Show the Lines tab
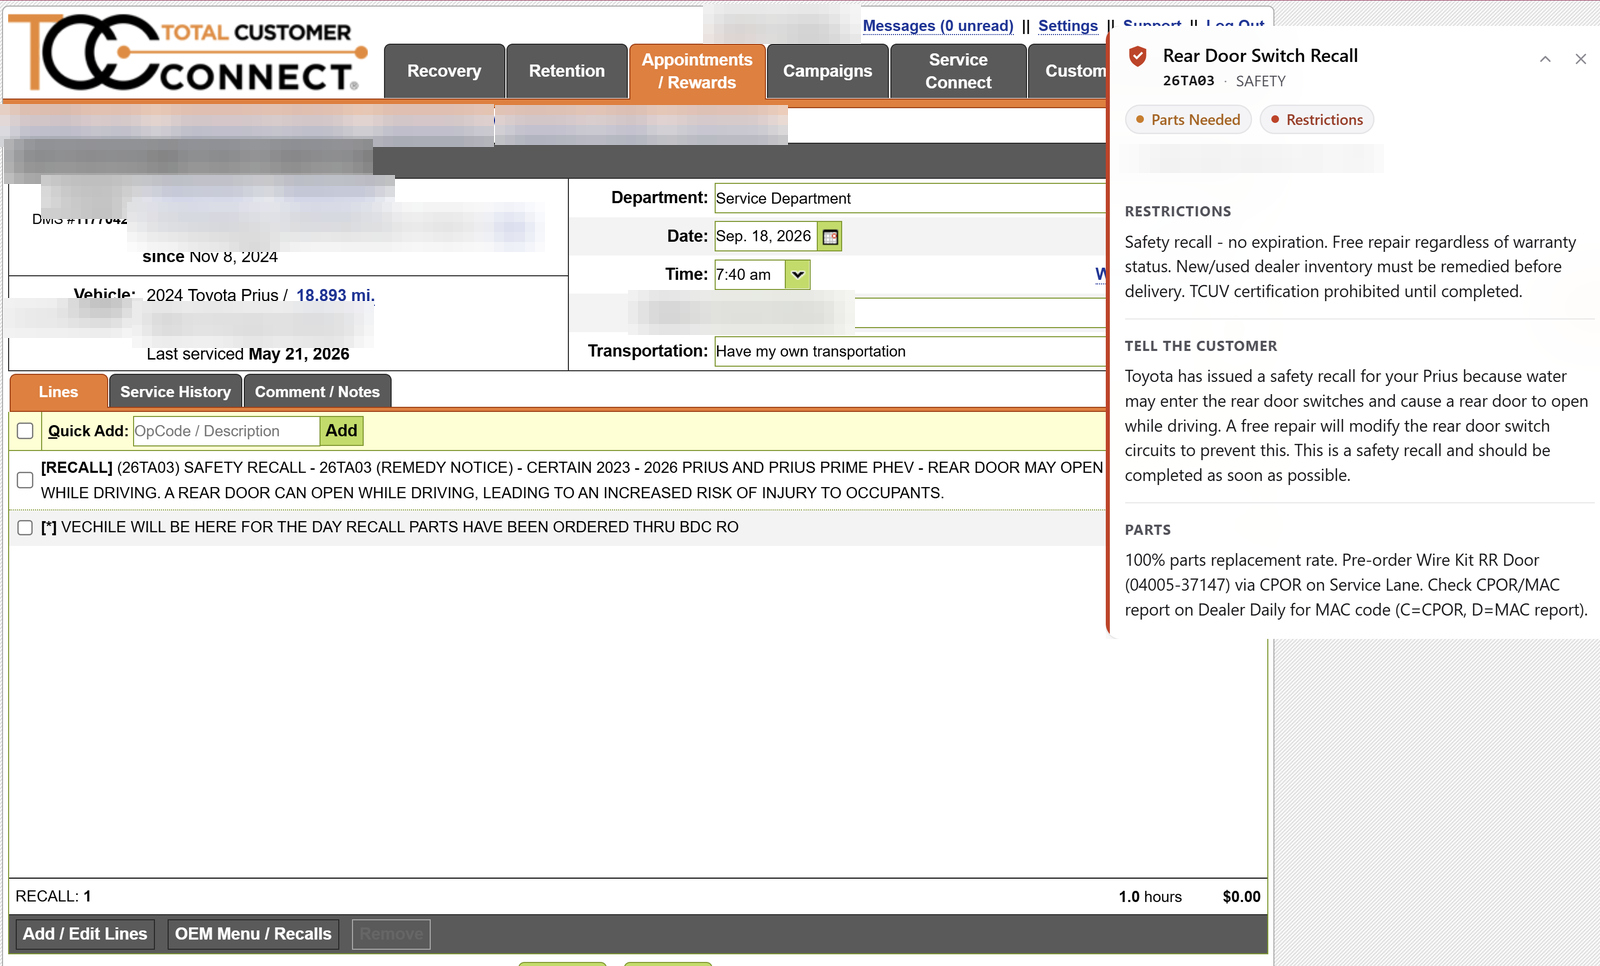Screen dimensions: 1600x966 [x=58, y=392]
